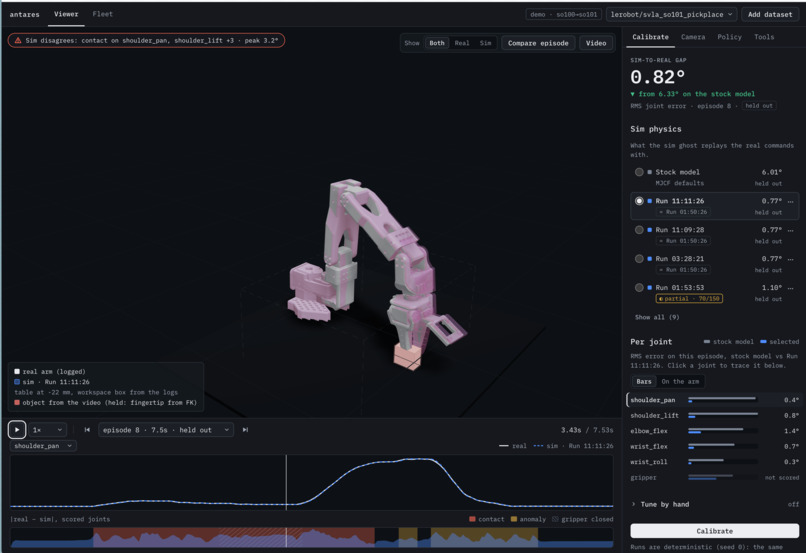The image size is (806, 553).
Task: Show Both real and sim arms
Action: point(437,43)
